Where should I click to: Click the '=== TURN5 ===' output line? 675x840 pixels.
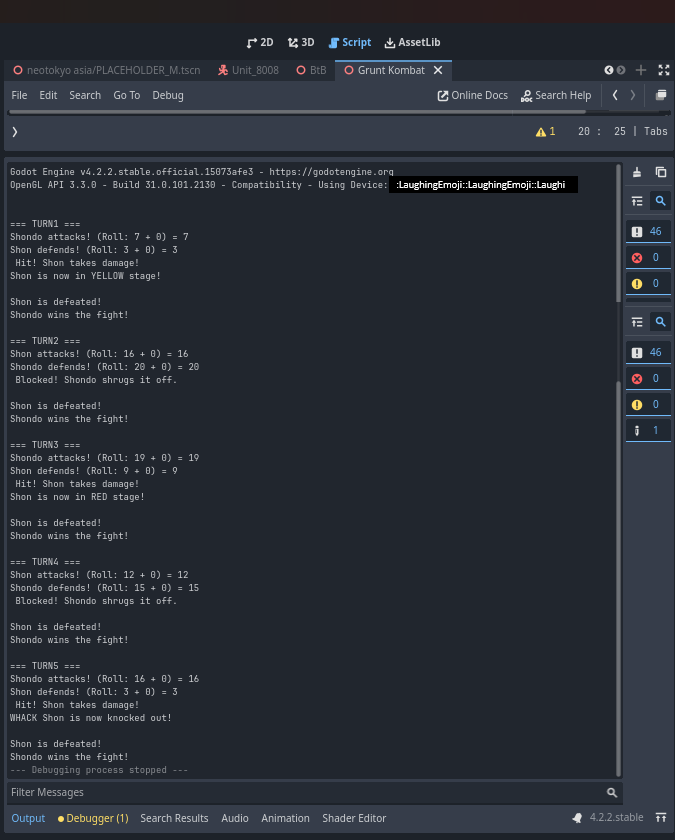pyautogui.click(x=45, y=666)
